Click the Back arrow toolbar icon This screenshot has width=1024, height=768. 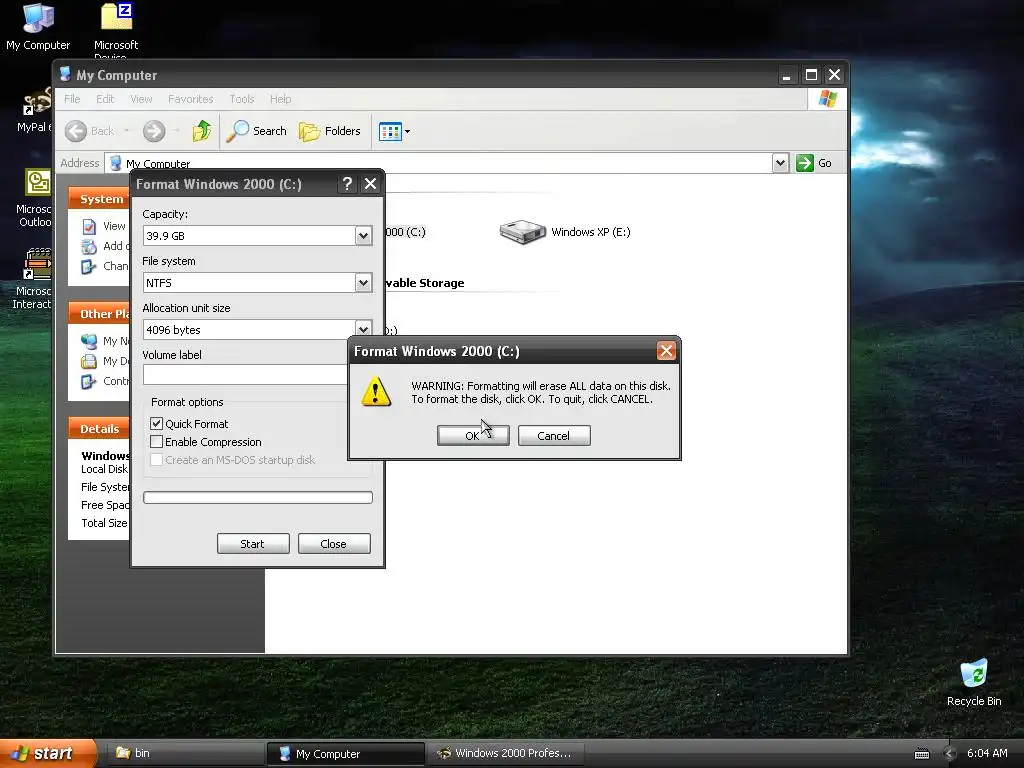(76, 131)
